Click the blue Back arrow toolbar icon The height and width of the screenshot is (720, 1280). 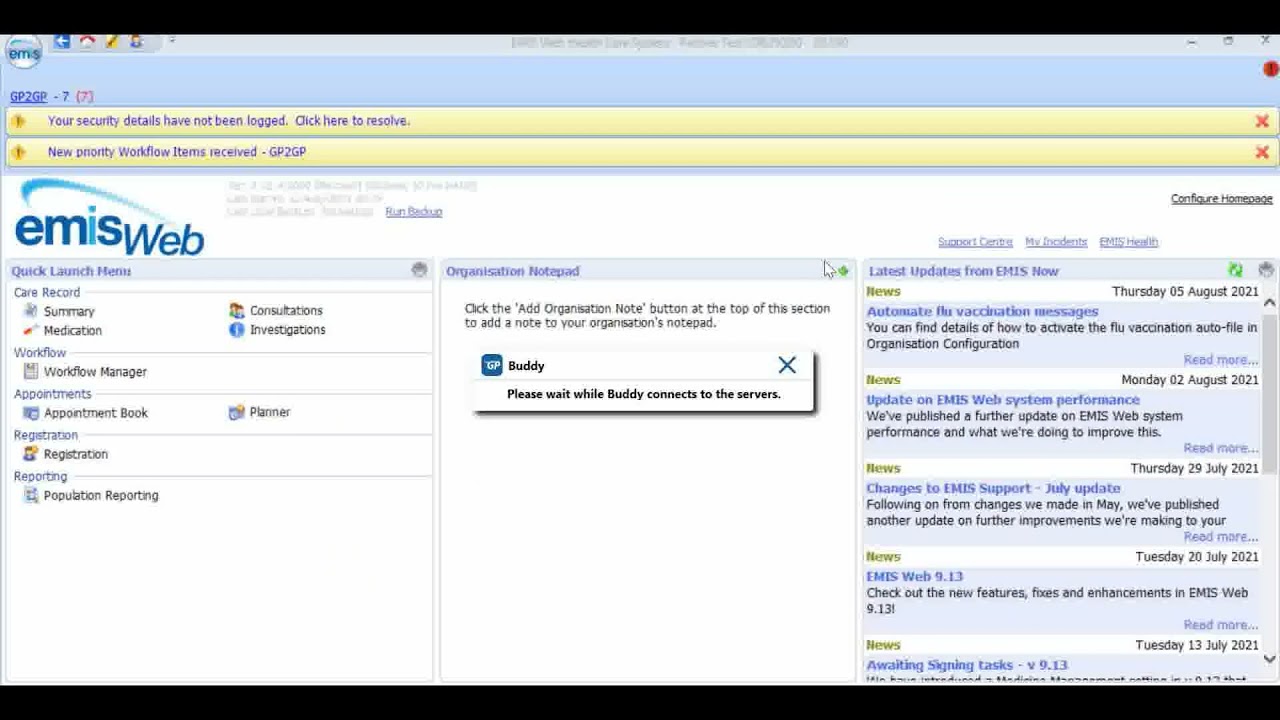(62, 41)
